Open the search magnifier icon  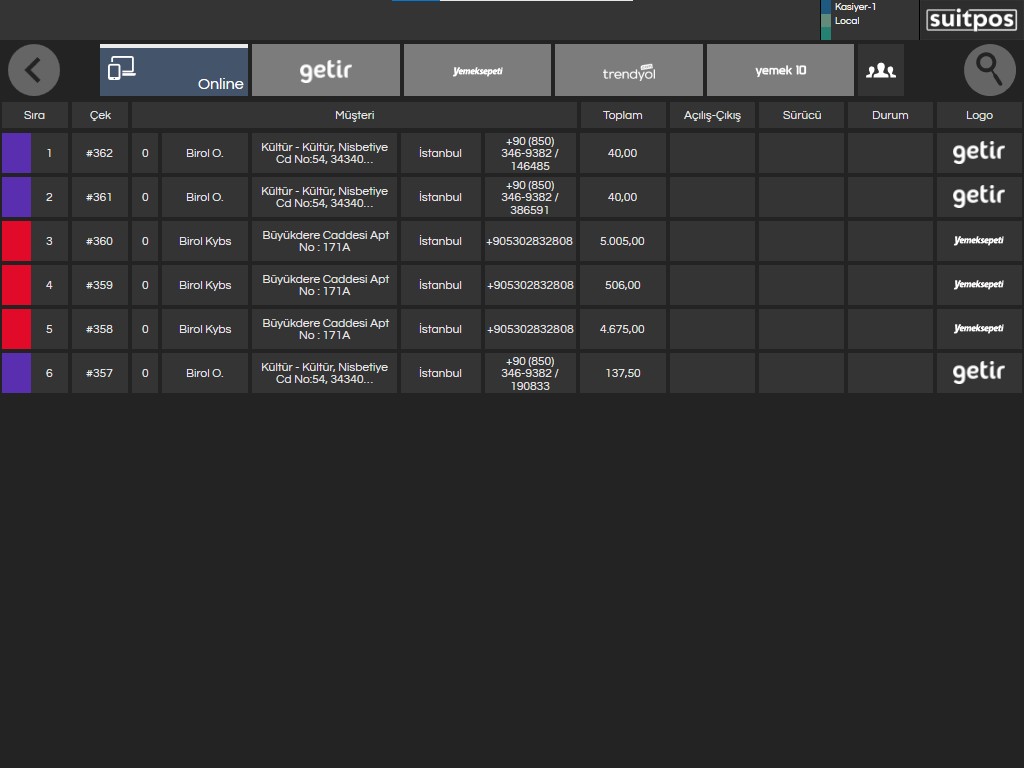click(989, 70)
